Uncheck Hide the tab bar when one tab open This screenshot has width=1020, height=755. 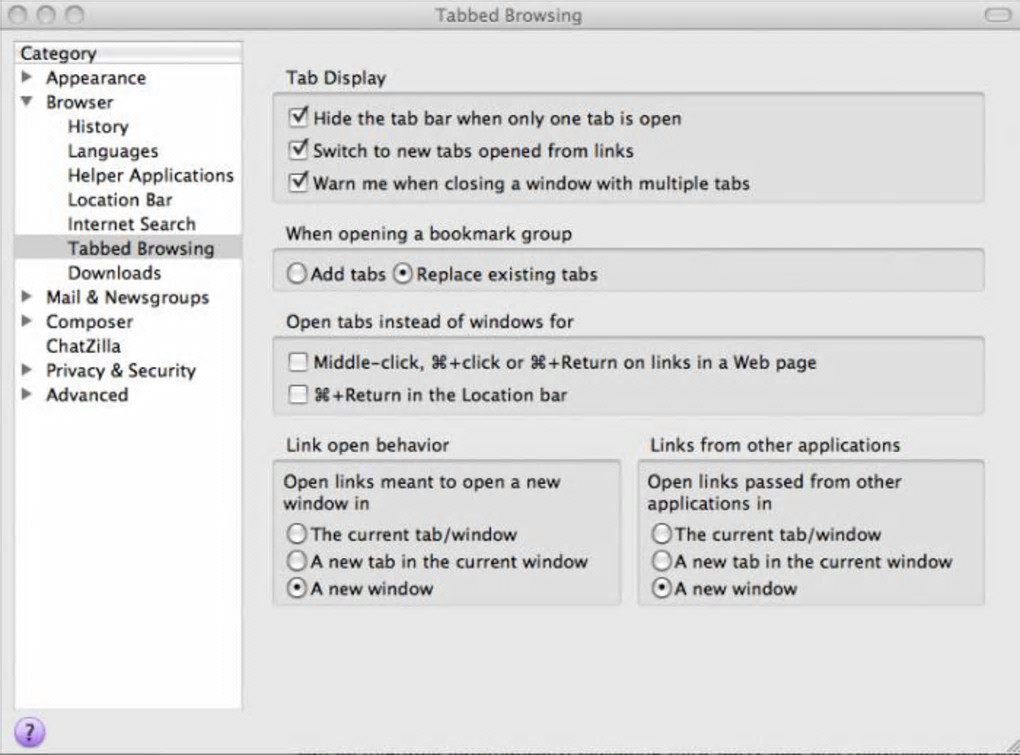(x=297, y=118)
